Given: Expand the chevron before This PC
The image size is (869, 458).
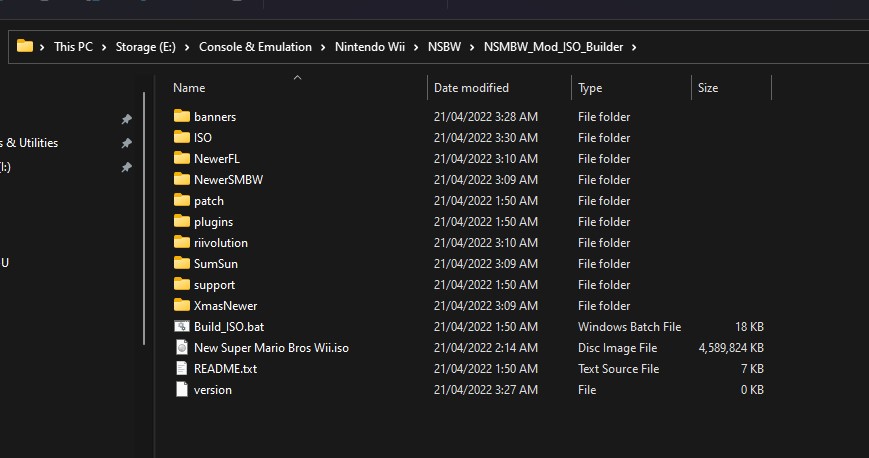Looking at the screenshot, I should point(42,48).
